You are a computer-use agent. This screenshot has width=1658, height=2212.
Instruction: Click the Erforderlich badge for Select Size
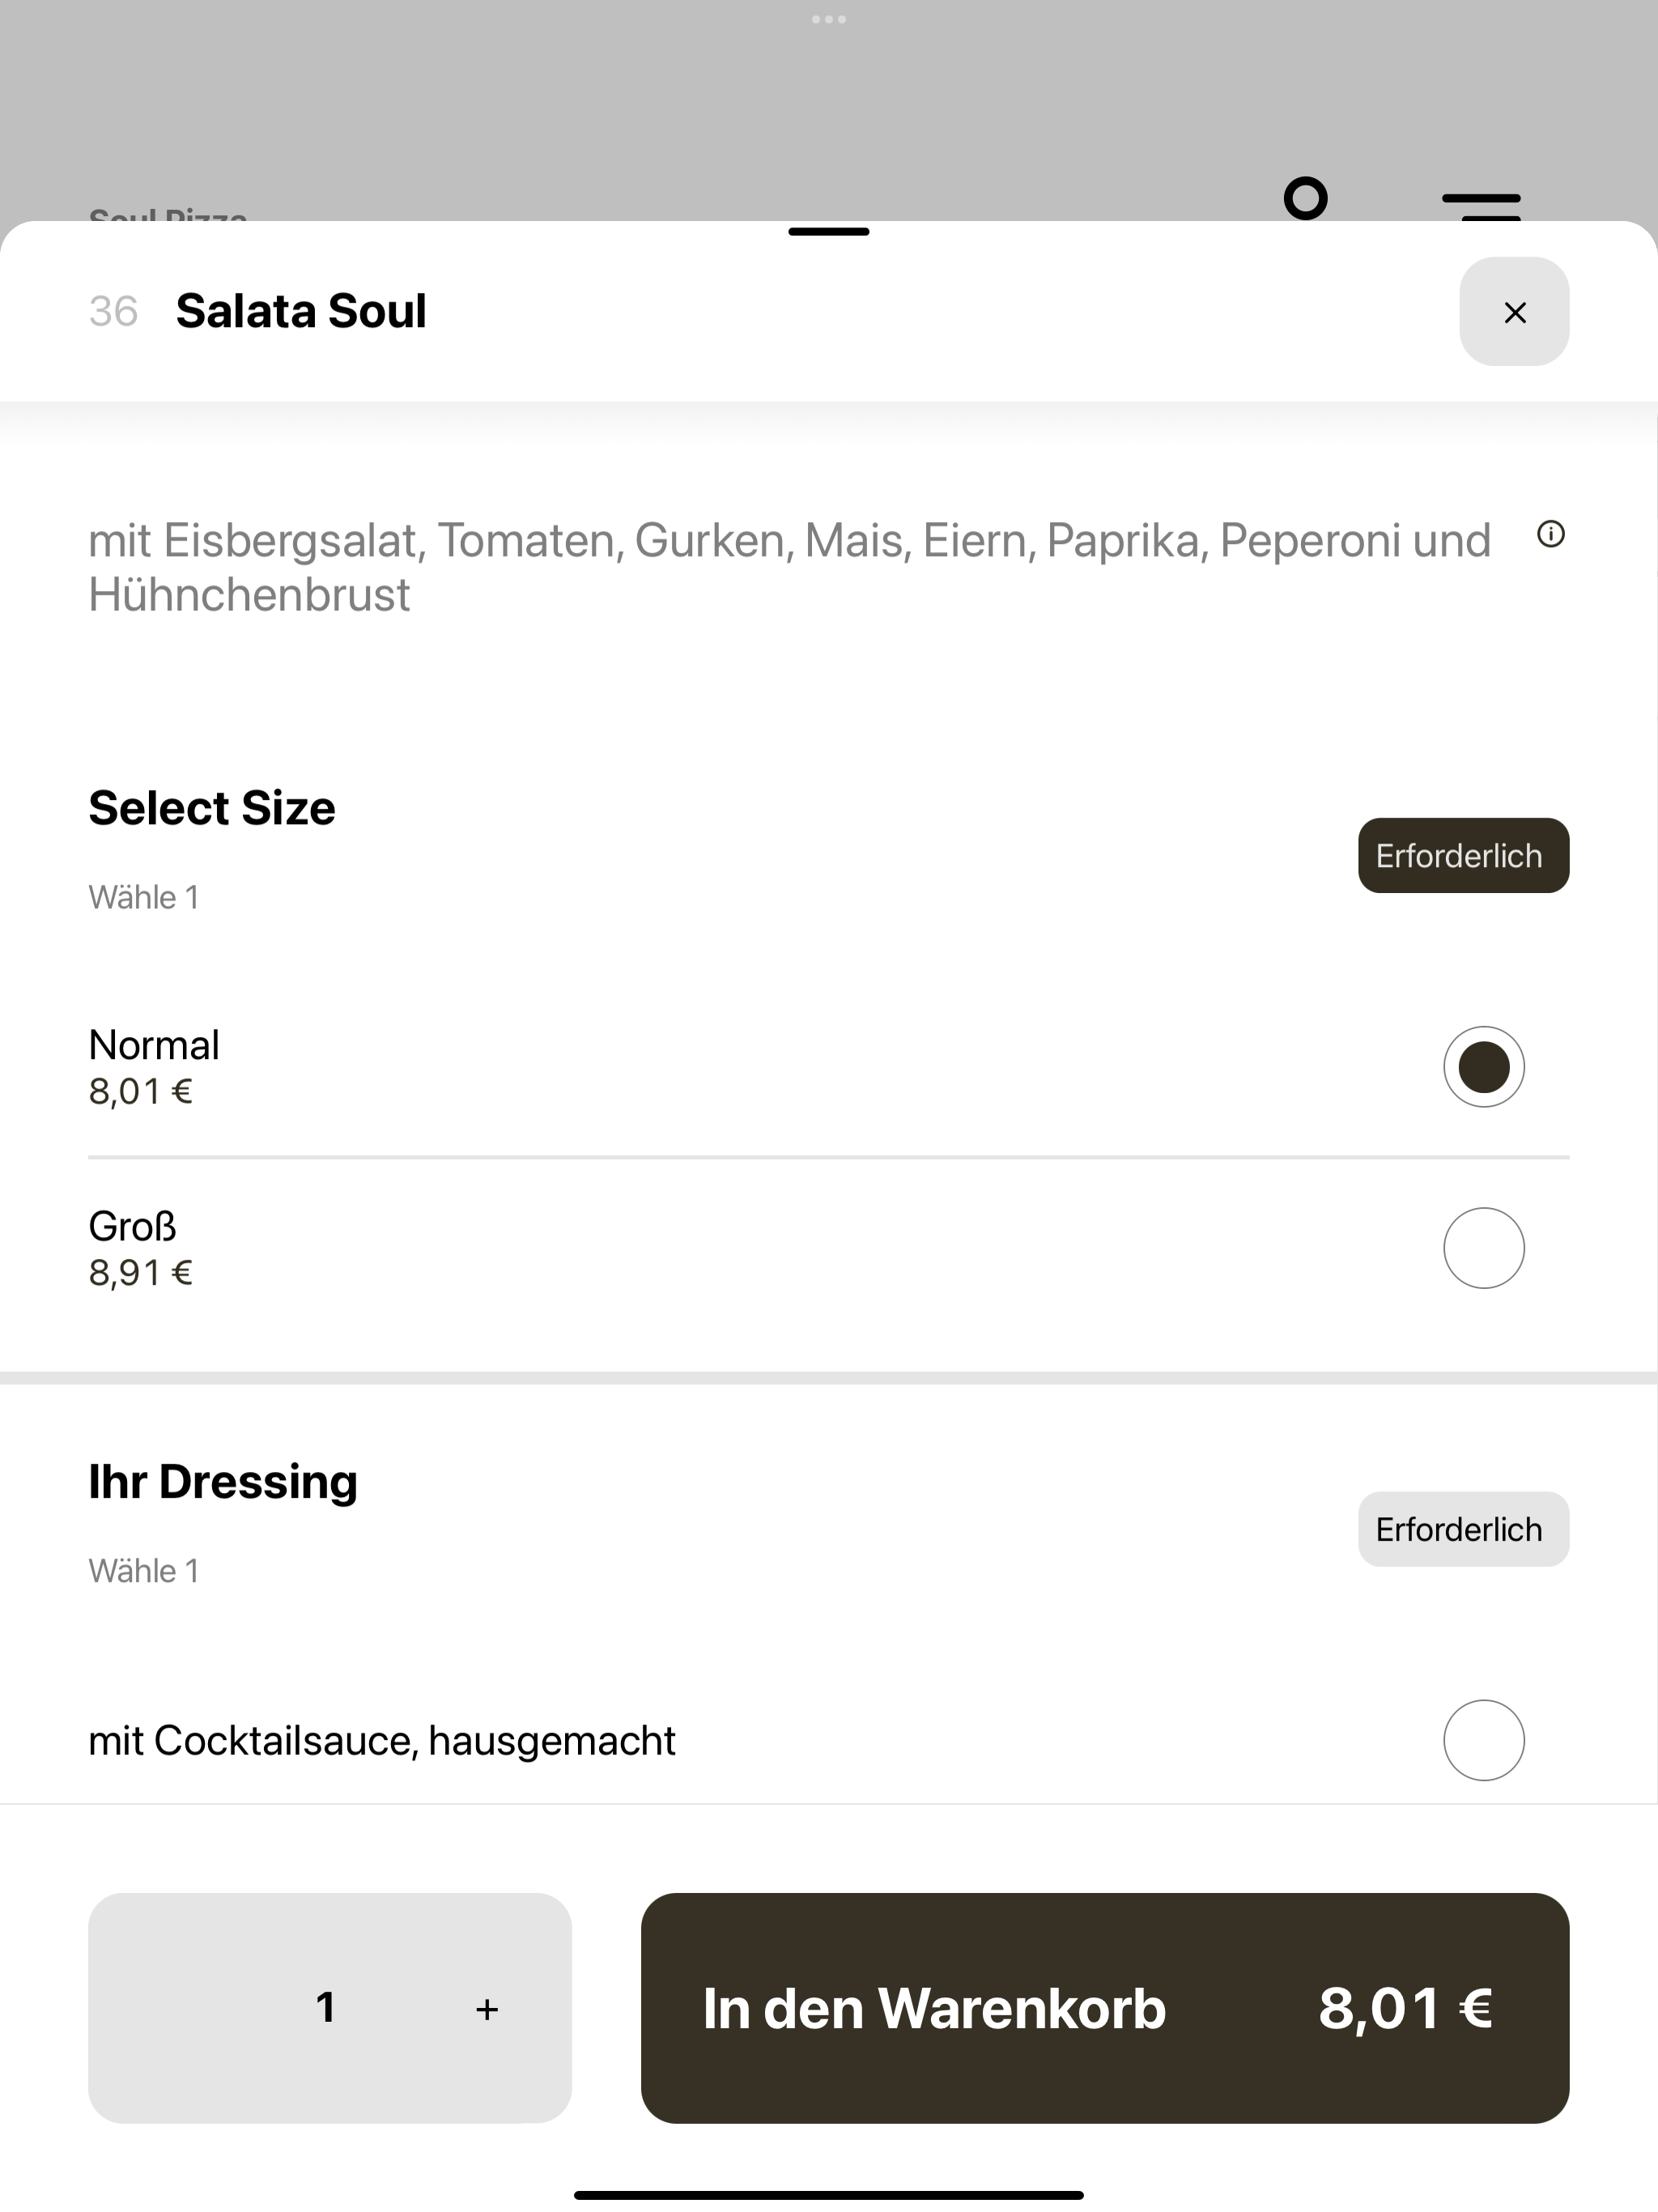[x=1463, y=855]
